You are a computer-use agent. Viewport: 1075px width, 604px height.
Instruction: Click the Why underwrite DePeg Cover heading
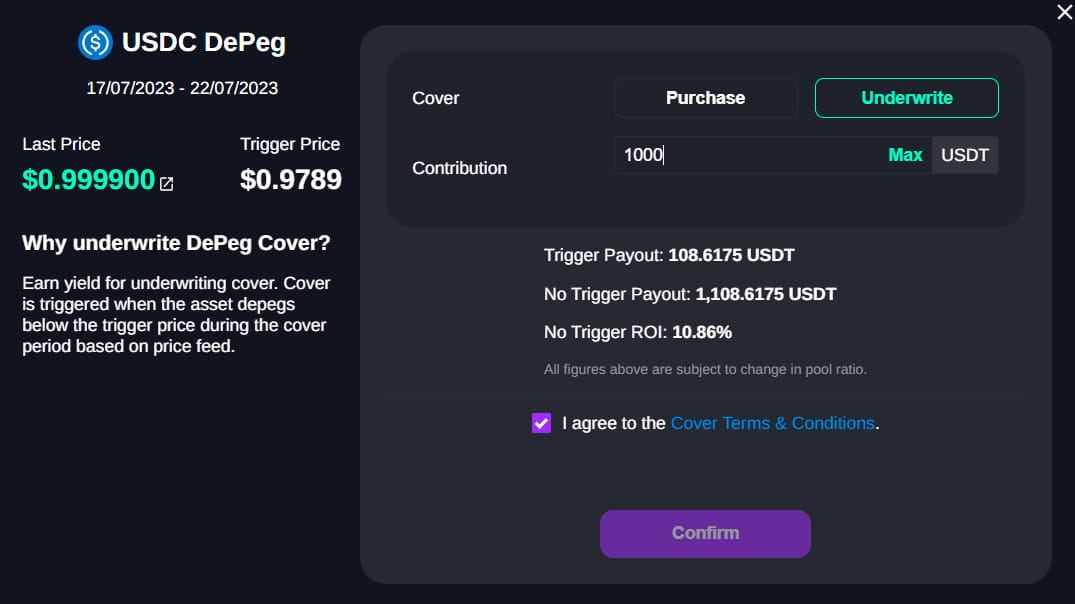point(176,243)
